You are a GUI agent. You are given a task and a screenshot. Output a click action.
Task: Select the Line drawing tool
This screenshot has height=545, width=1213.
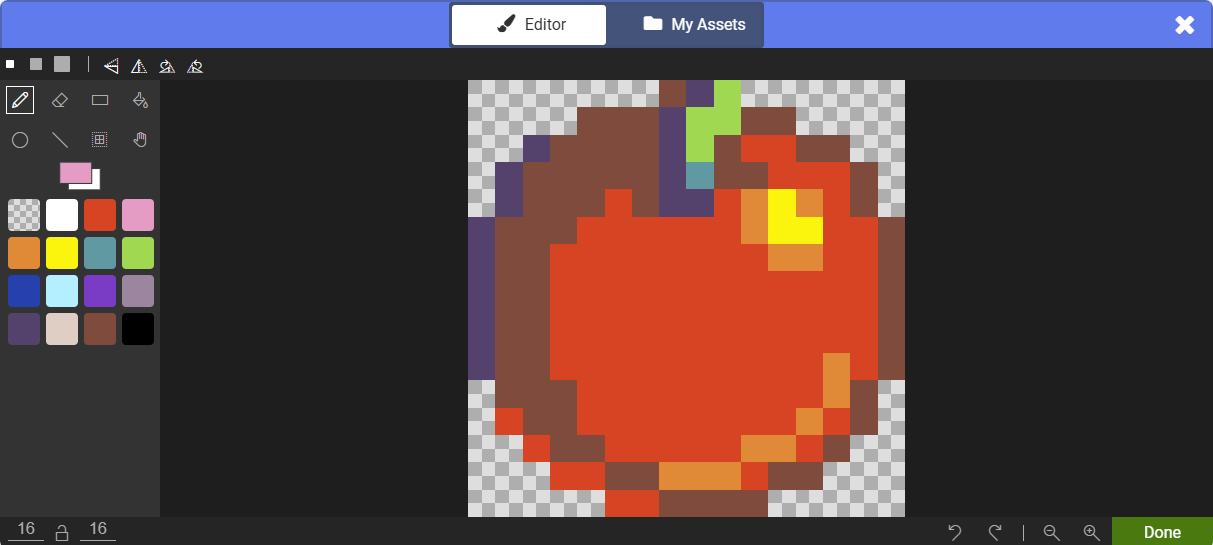tap(60, 140)
